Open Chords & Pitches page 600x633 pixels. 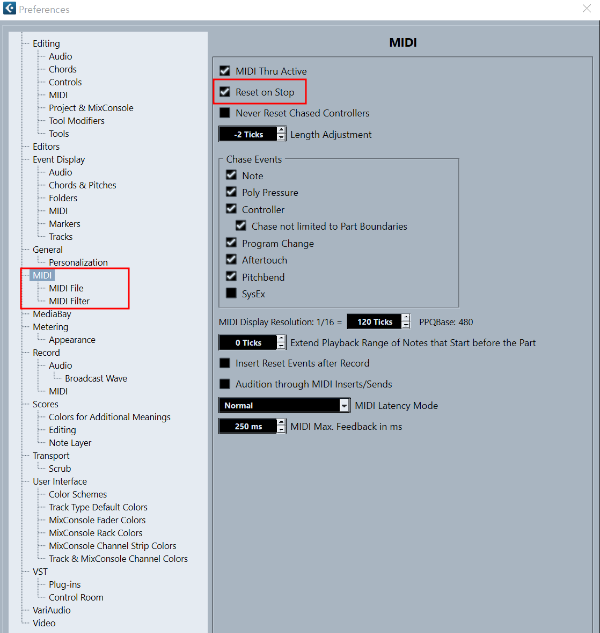(82, 185)
